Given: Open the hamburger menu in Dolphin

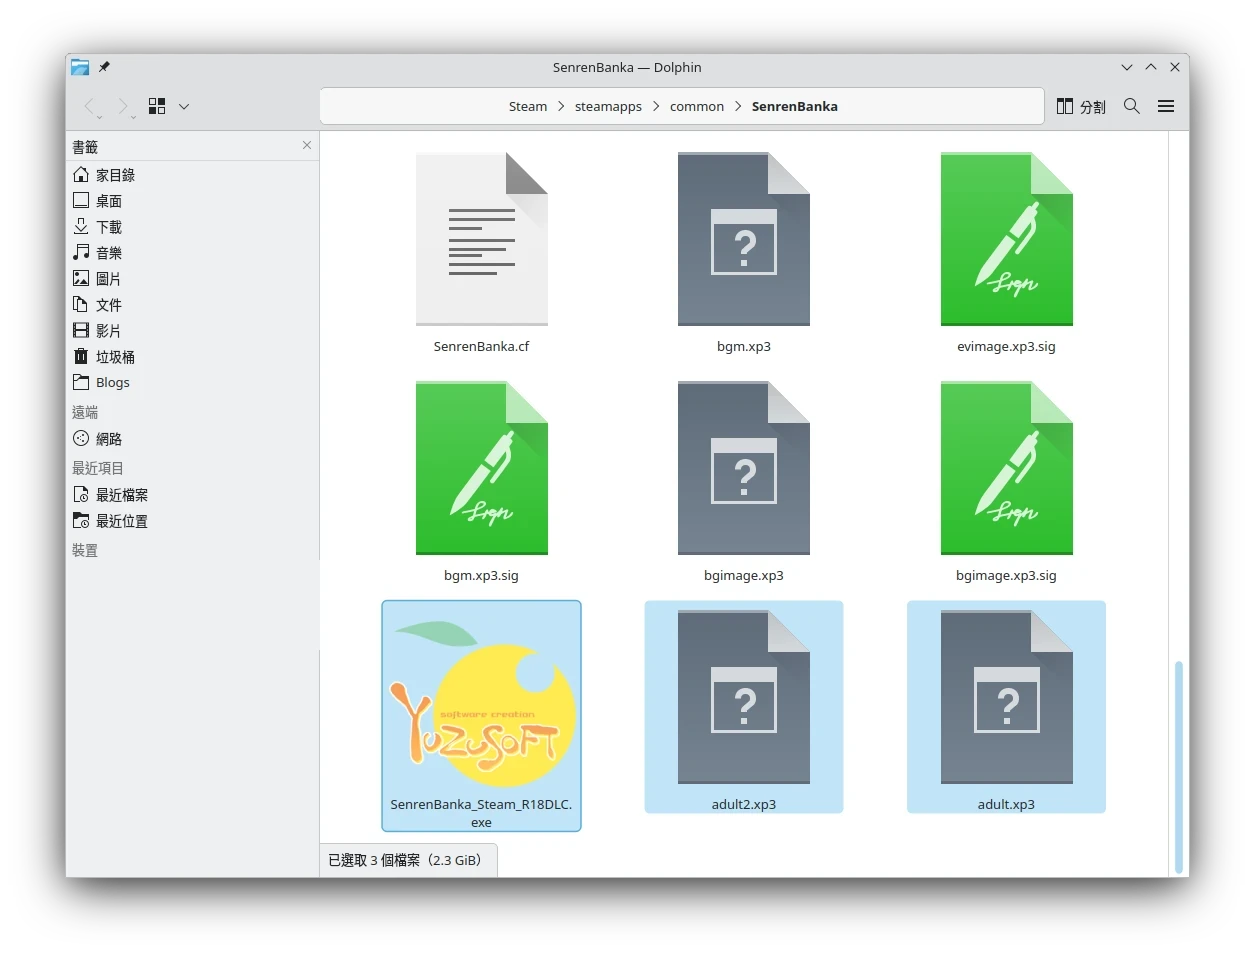Looking at the screenshot, I should click(x=1166, y=106).
